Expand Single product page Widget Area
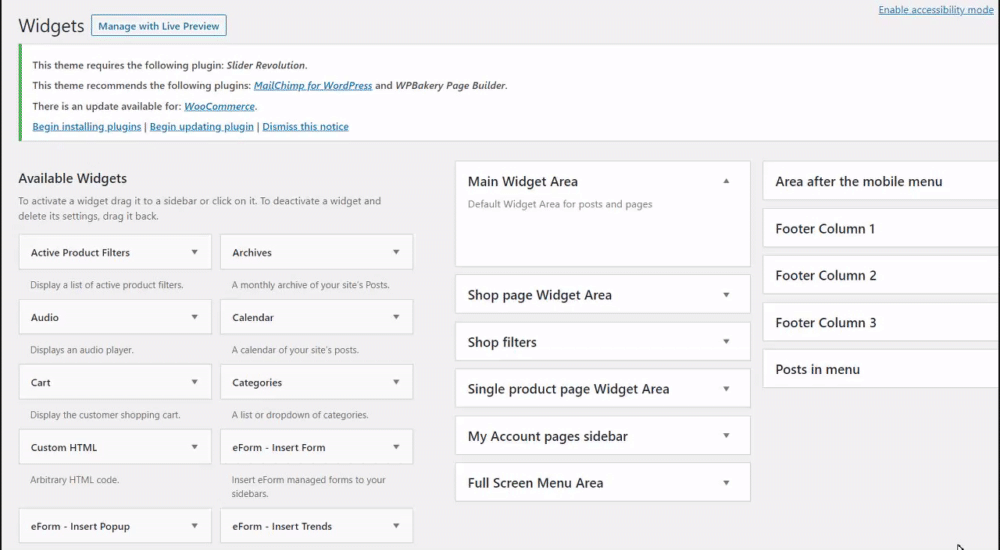Viewport: 1000px width, 550px height. (x=726, y=389)
